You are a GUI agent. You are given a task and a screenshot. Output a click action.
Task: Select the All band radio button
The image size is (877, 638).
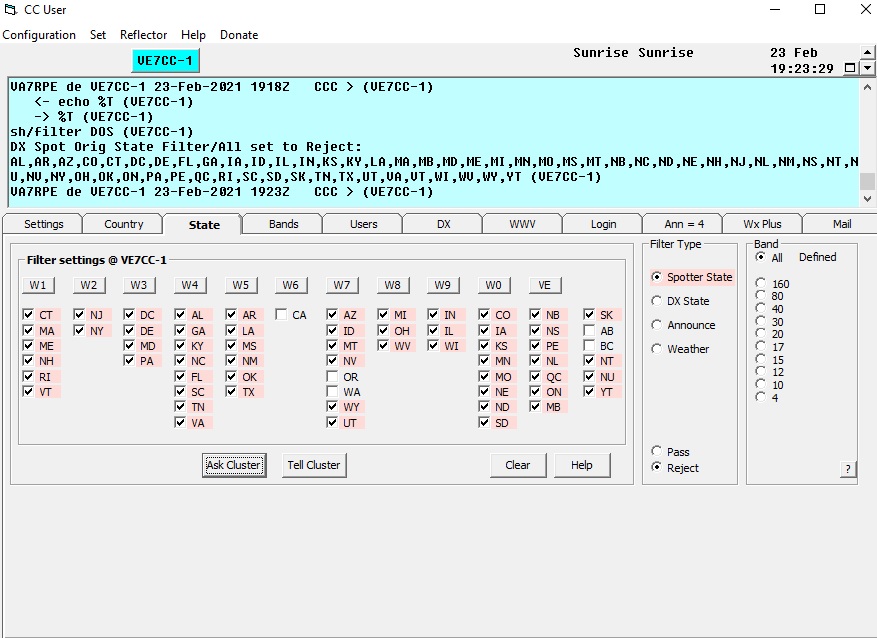click(760, 257)
